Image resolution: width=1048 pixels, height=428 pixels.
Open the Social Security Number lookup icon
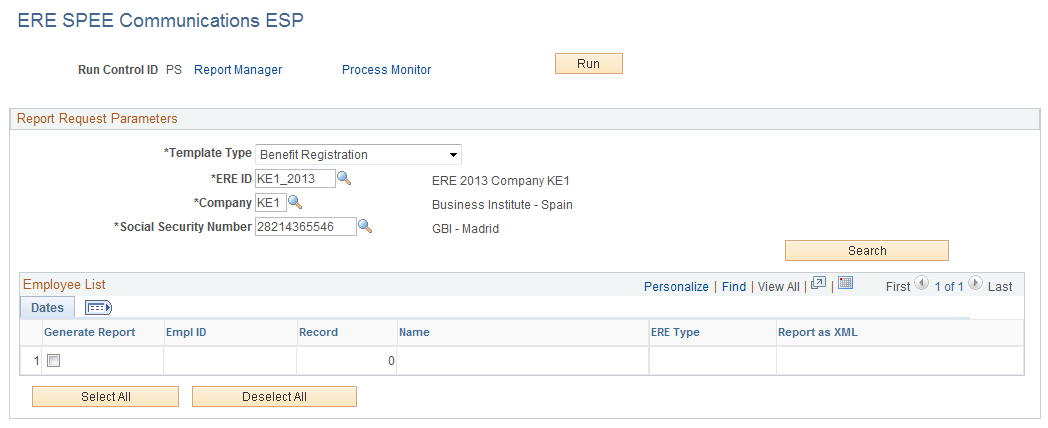[x=365, y=226]
